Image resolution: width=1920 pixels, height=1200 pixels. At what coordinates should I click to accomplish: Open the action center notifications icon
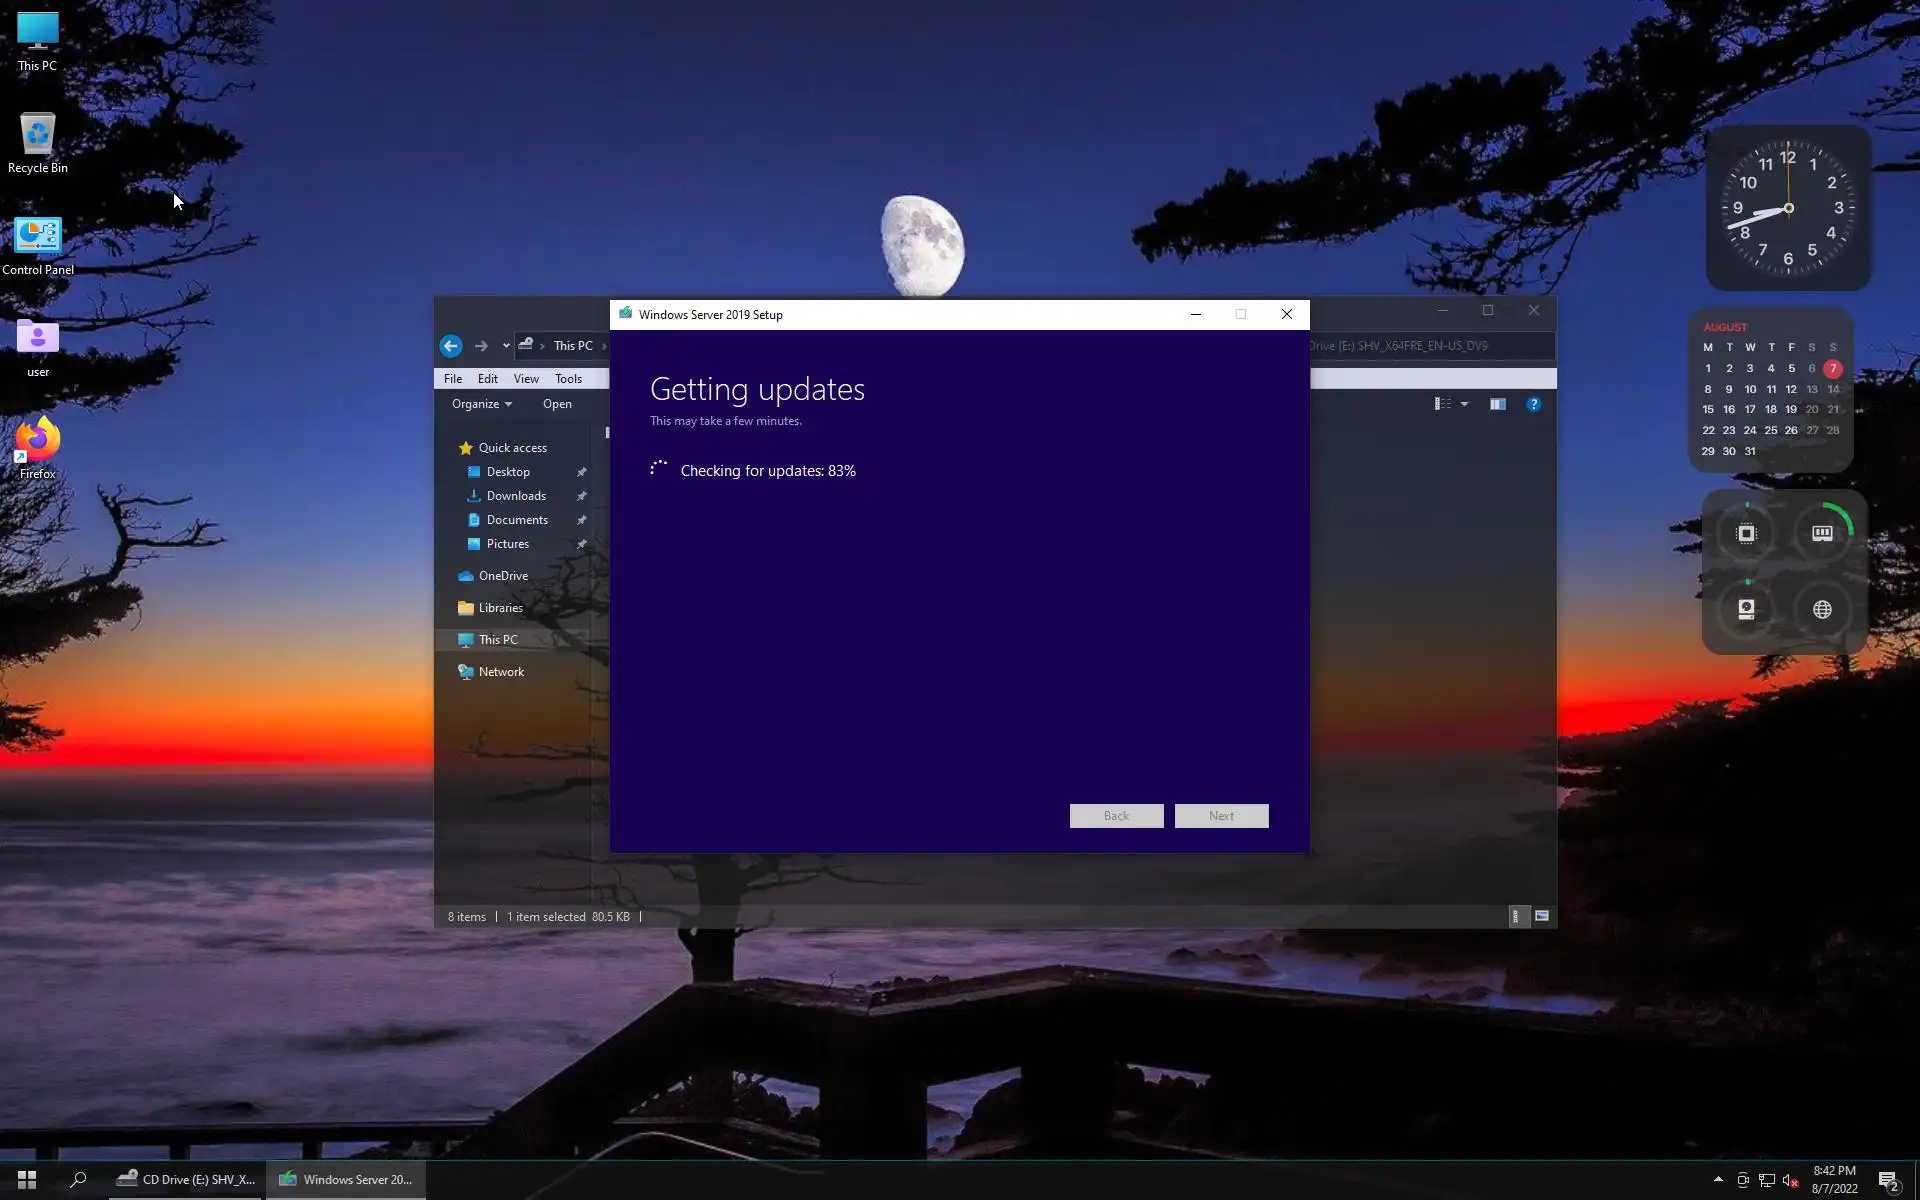click(x=1888, y=1180)
